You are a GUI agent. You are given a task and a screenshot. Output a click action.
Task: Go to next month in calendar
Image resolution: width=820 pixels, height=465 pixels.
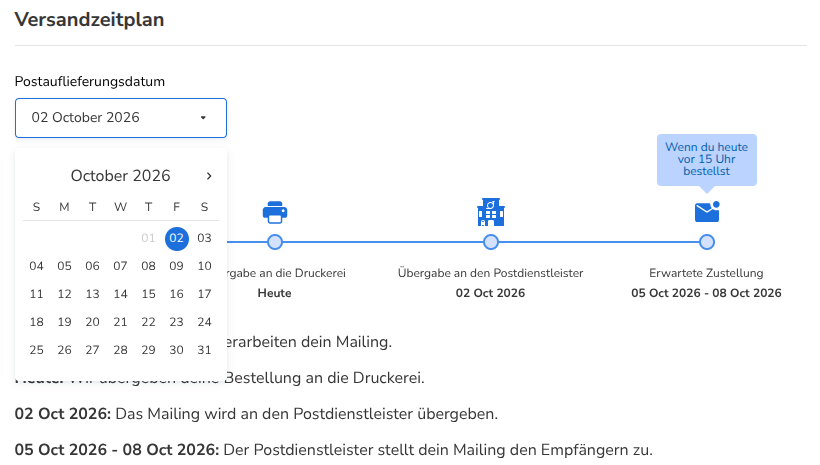coord(209,176)
